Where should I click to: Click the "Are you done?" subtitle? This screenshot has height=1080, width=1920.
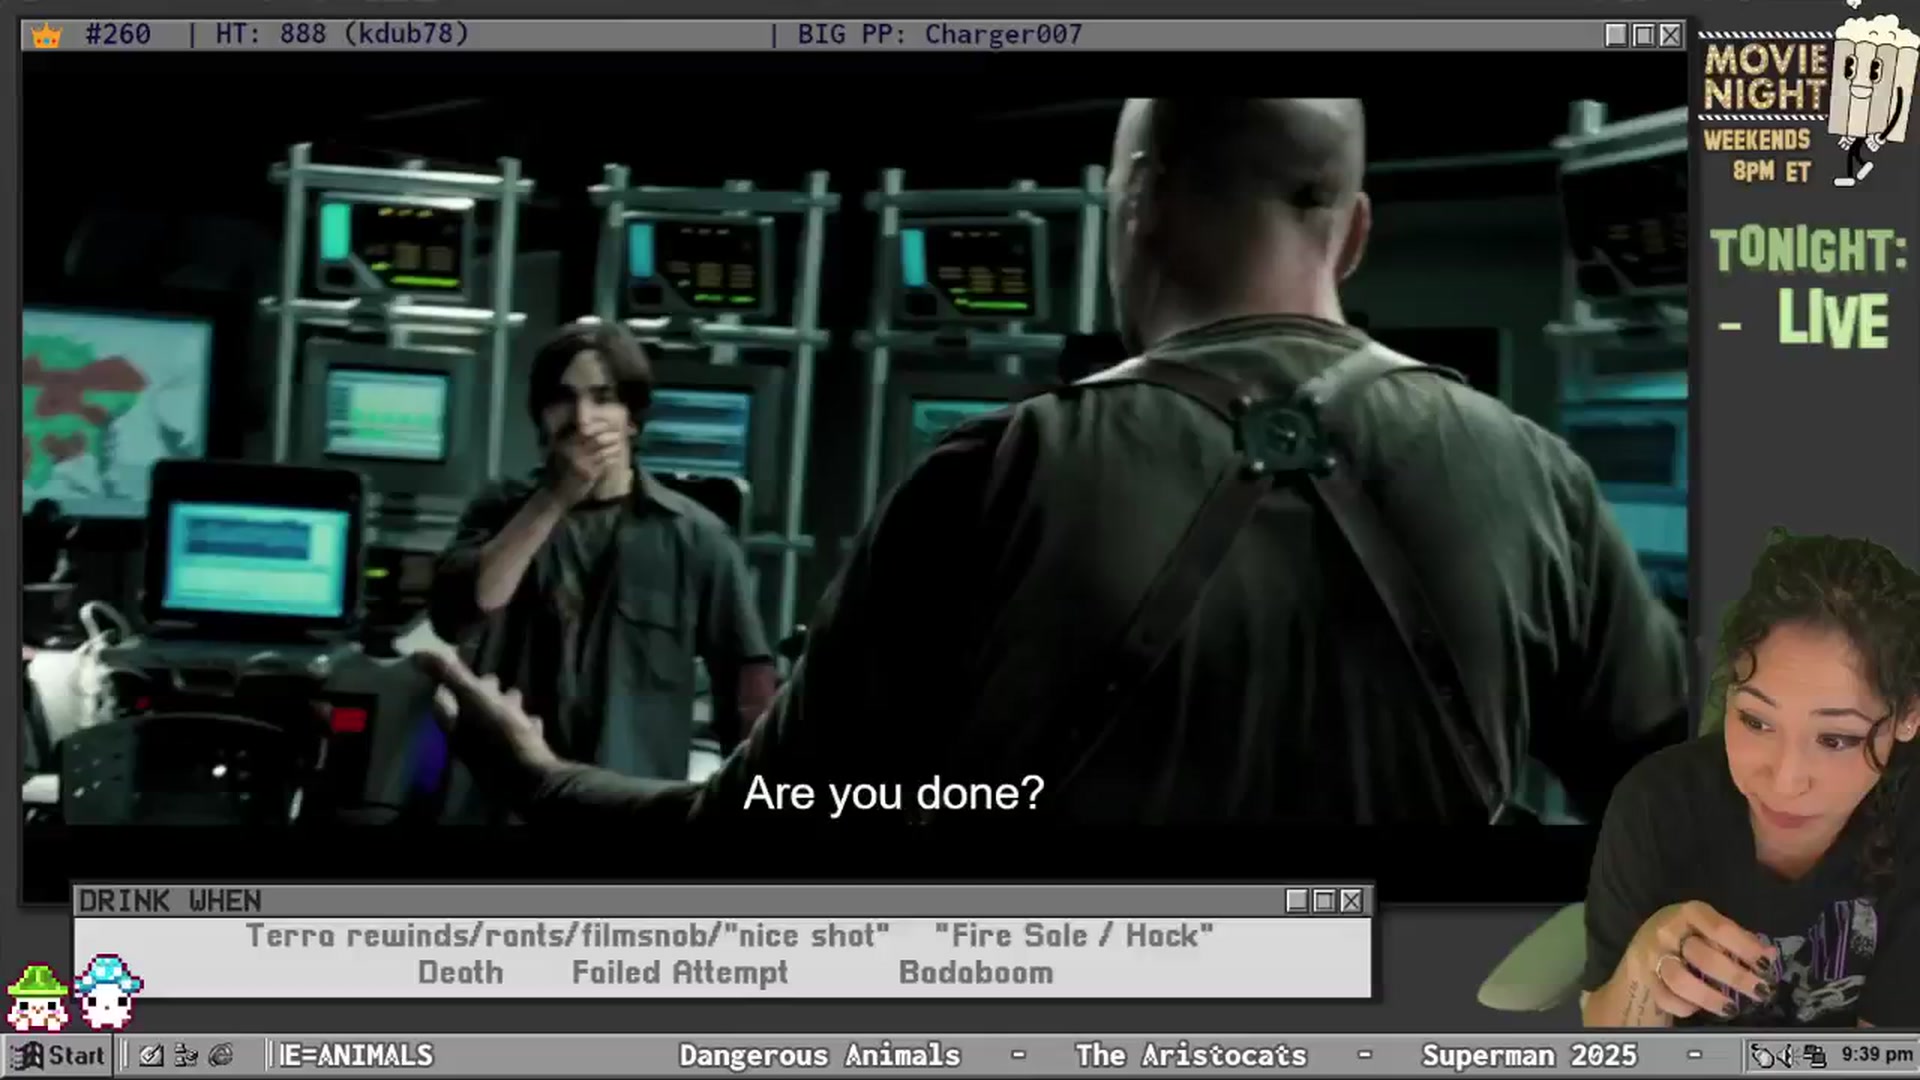point(893,794)
